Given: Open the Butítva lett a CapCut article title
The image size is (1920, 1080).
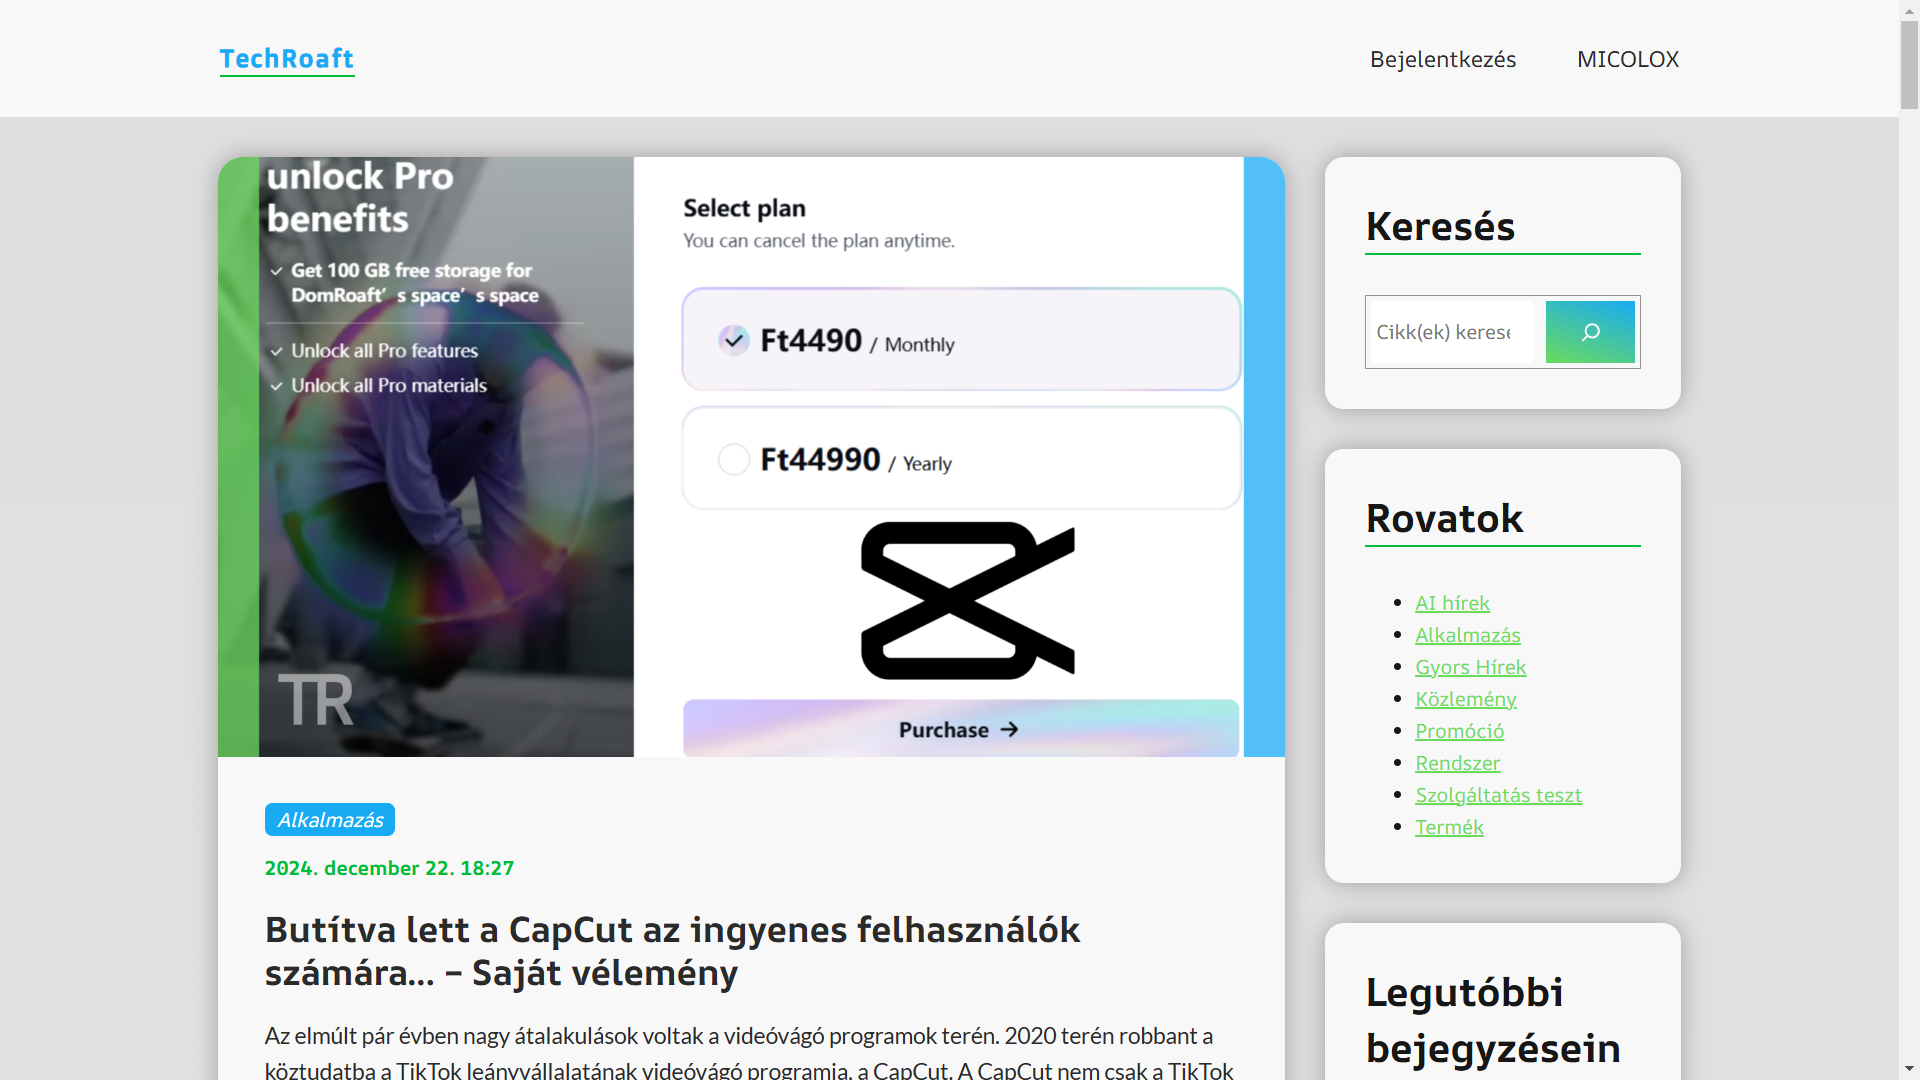Looking at the screenshot, I should pos(672,951).
